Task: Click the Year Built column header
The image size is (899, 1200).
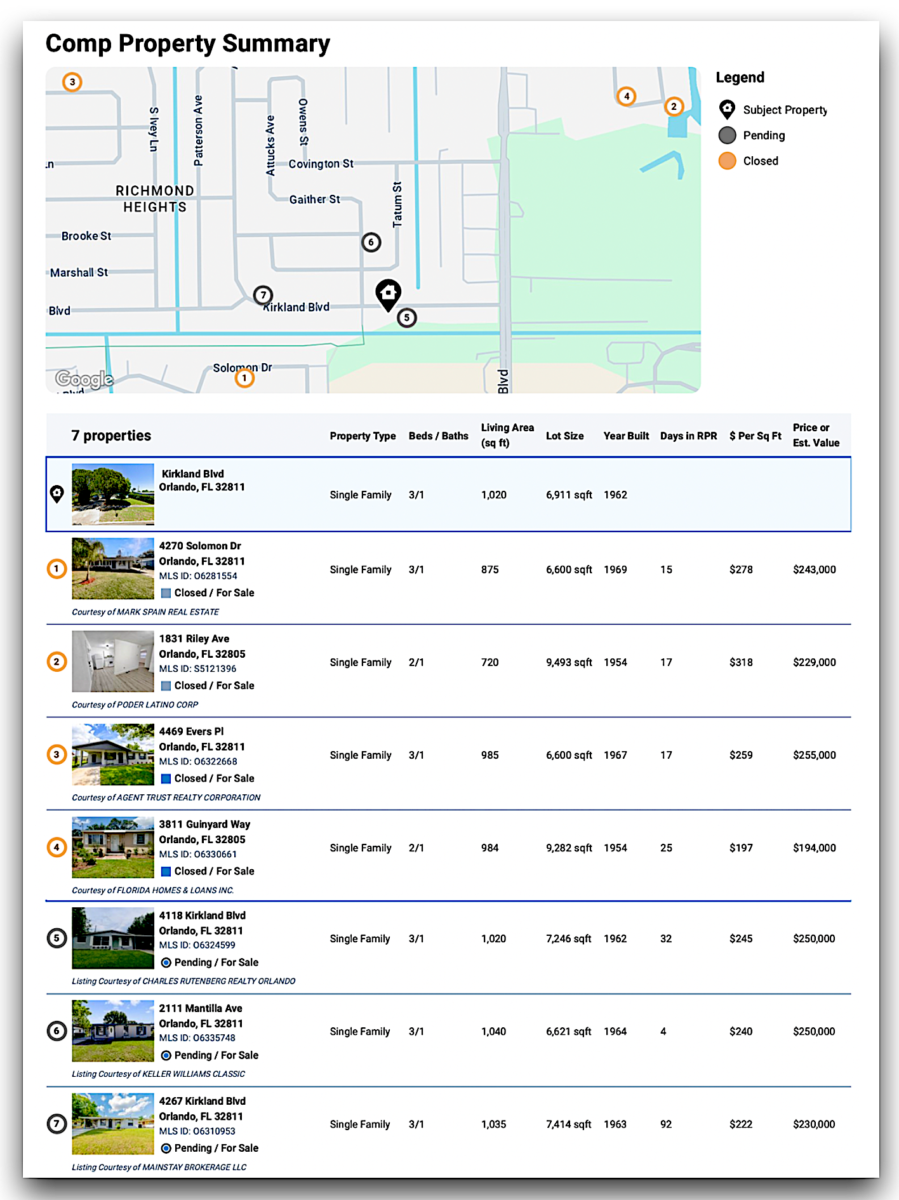Action: 626,436
